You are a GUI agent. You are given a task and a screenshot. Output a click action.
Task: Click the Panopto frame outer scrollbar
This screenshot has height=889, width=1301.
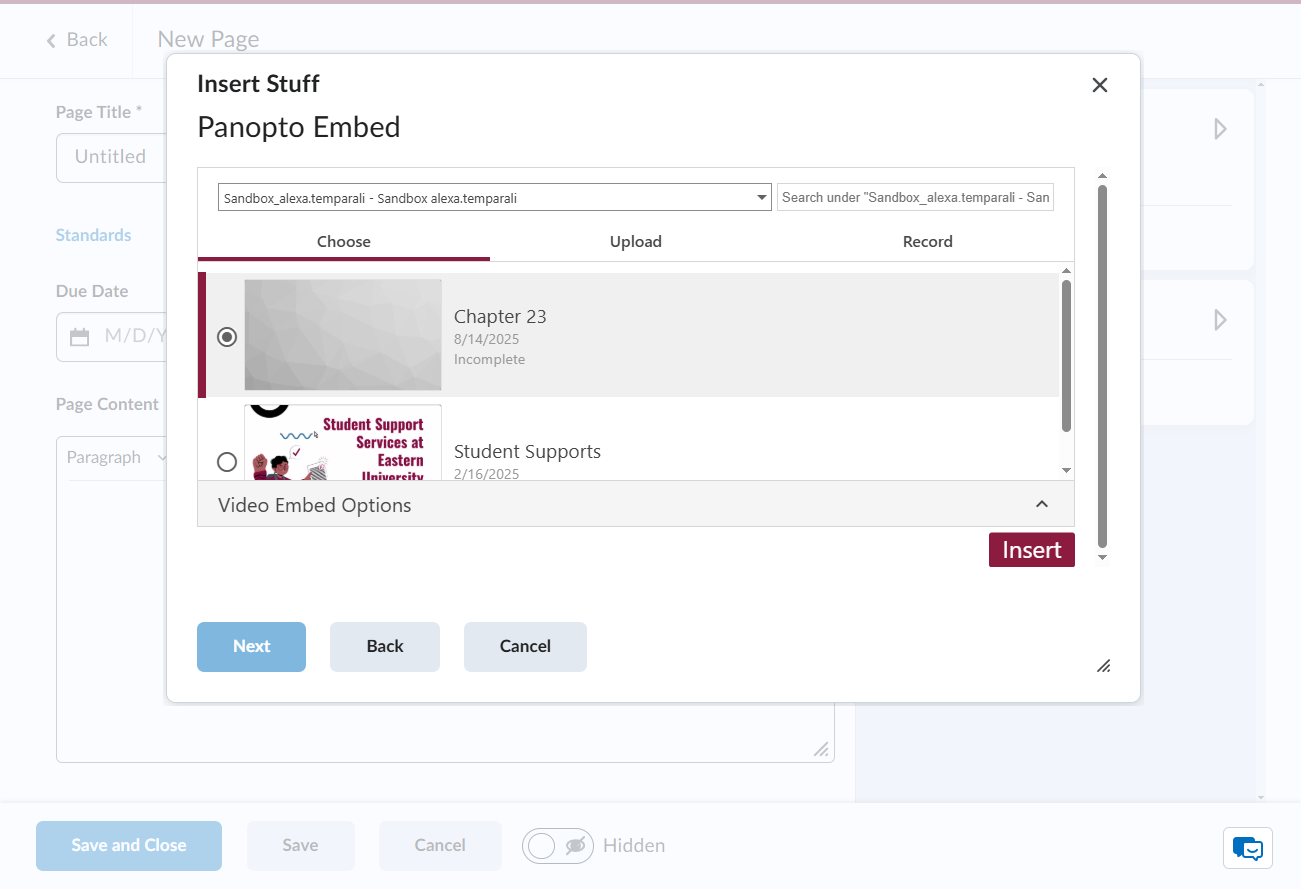[1102, 365]
